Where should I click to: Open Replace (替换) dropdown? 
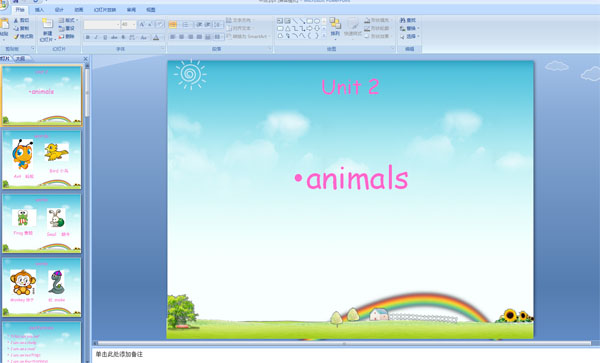pos(409,28)
